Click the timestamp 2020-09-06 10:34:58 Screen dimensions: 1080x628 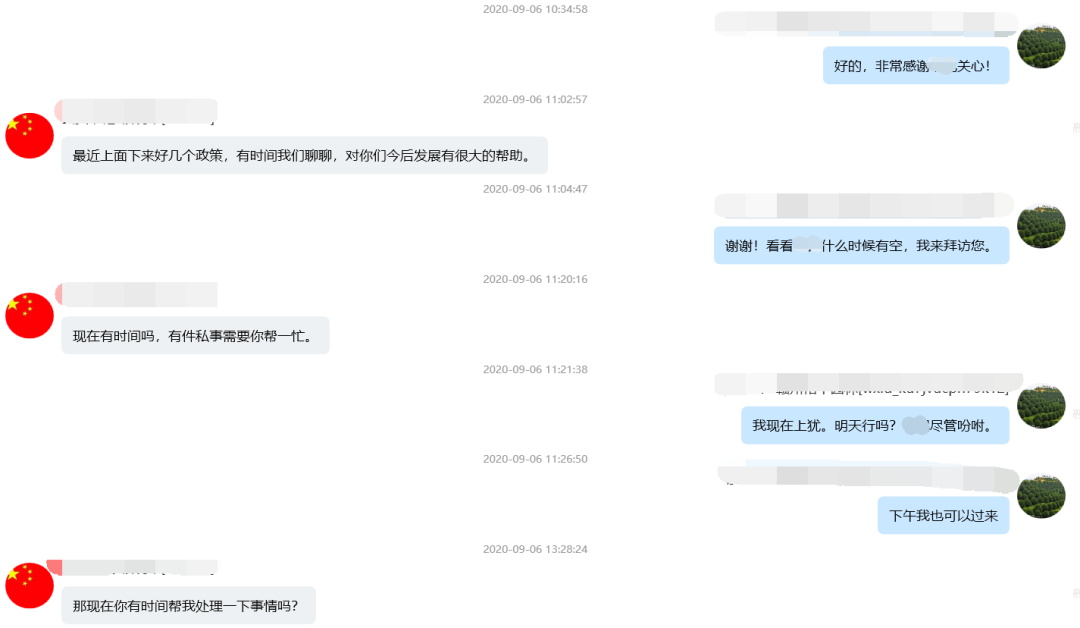(535, 9)
